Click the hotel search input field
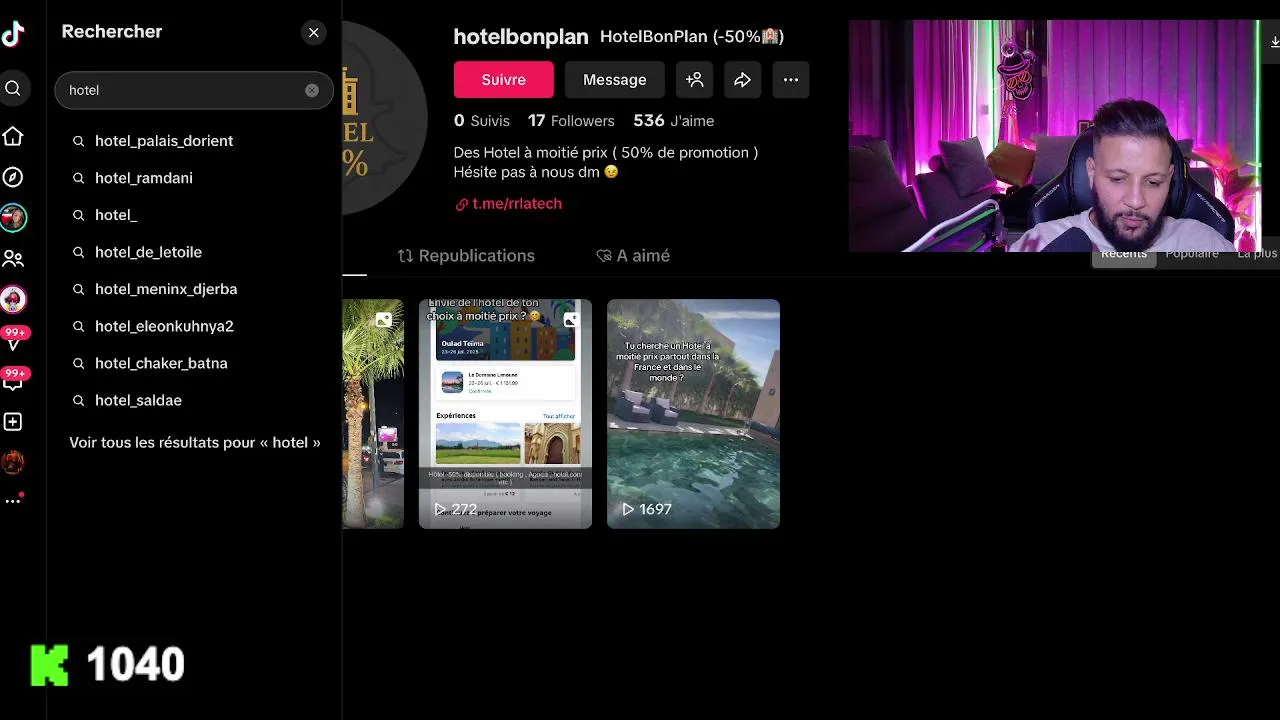Screen dimensions: 1280x720 click(x=194, y=90)
